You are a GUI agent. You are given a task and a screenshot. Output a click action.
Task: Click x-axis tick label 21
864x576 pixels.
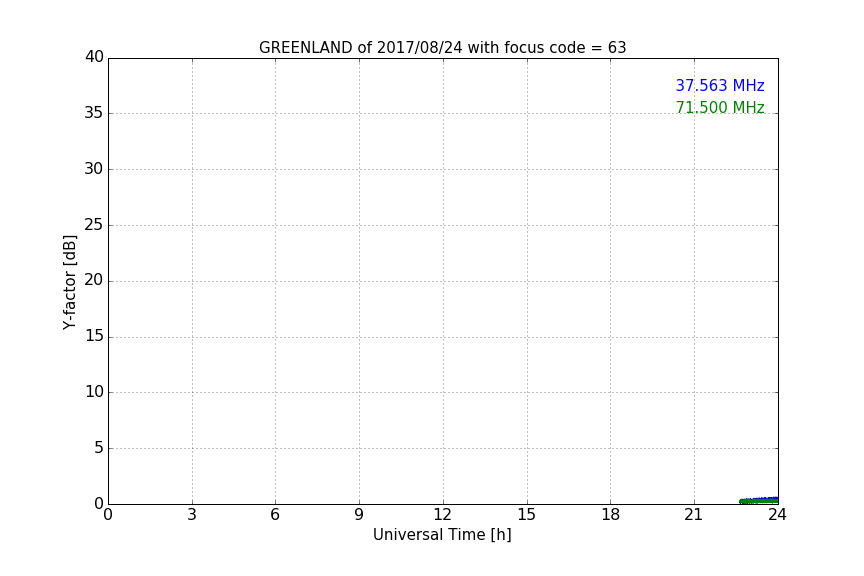[x=694, y=515]
